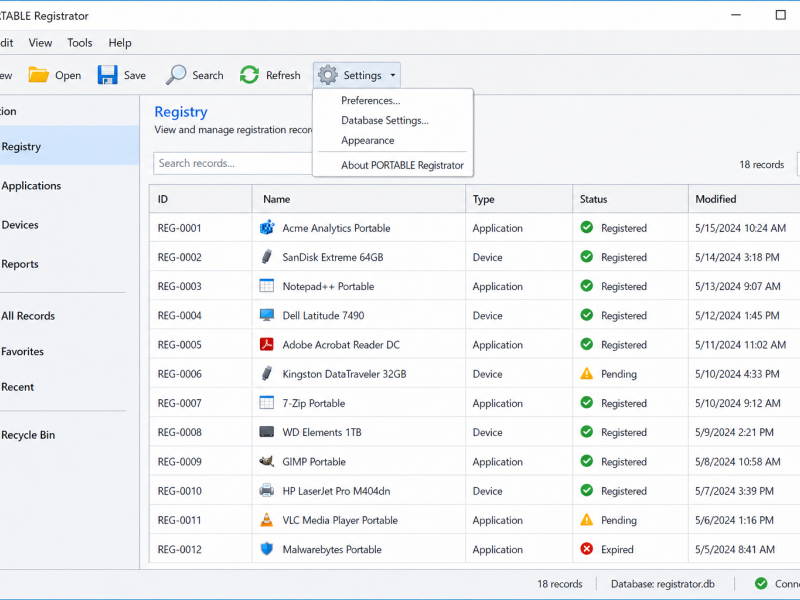Maximize the window
Viewport: 800px width, 600px height.
click(x=781, y=15)
